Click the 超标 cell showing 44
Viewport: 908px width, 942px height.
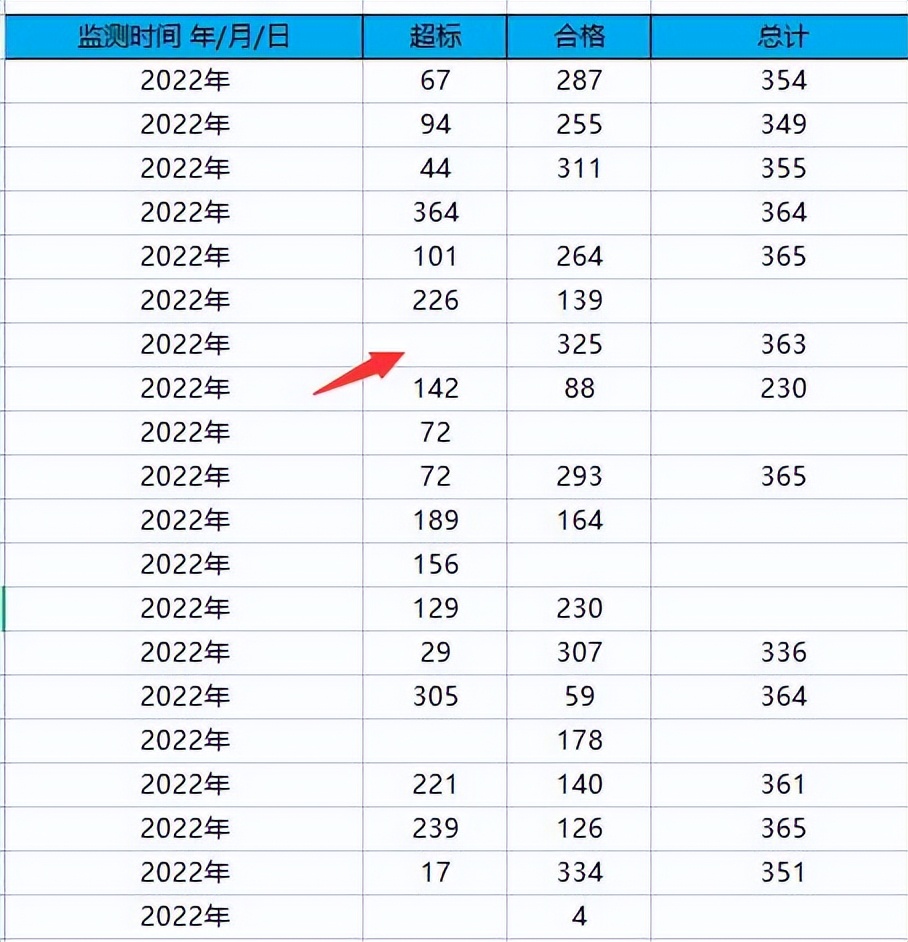coord(435,169)
